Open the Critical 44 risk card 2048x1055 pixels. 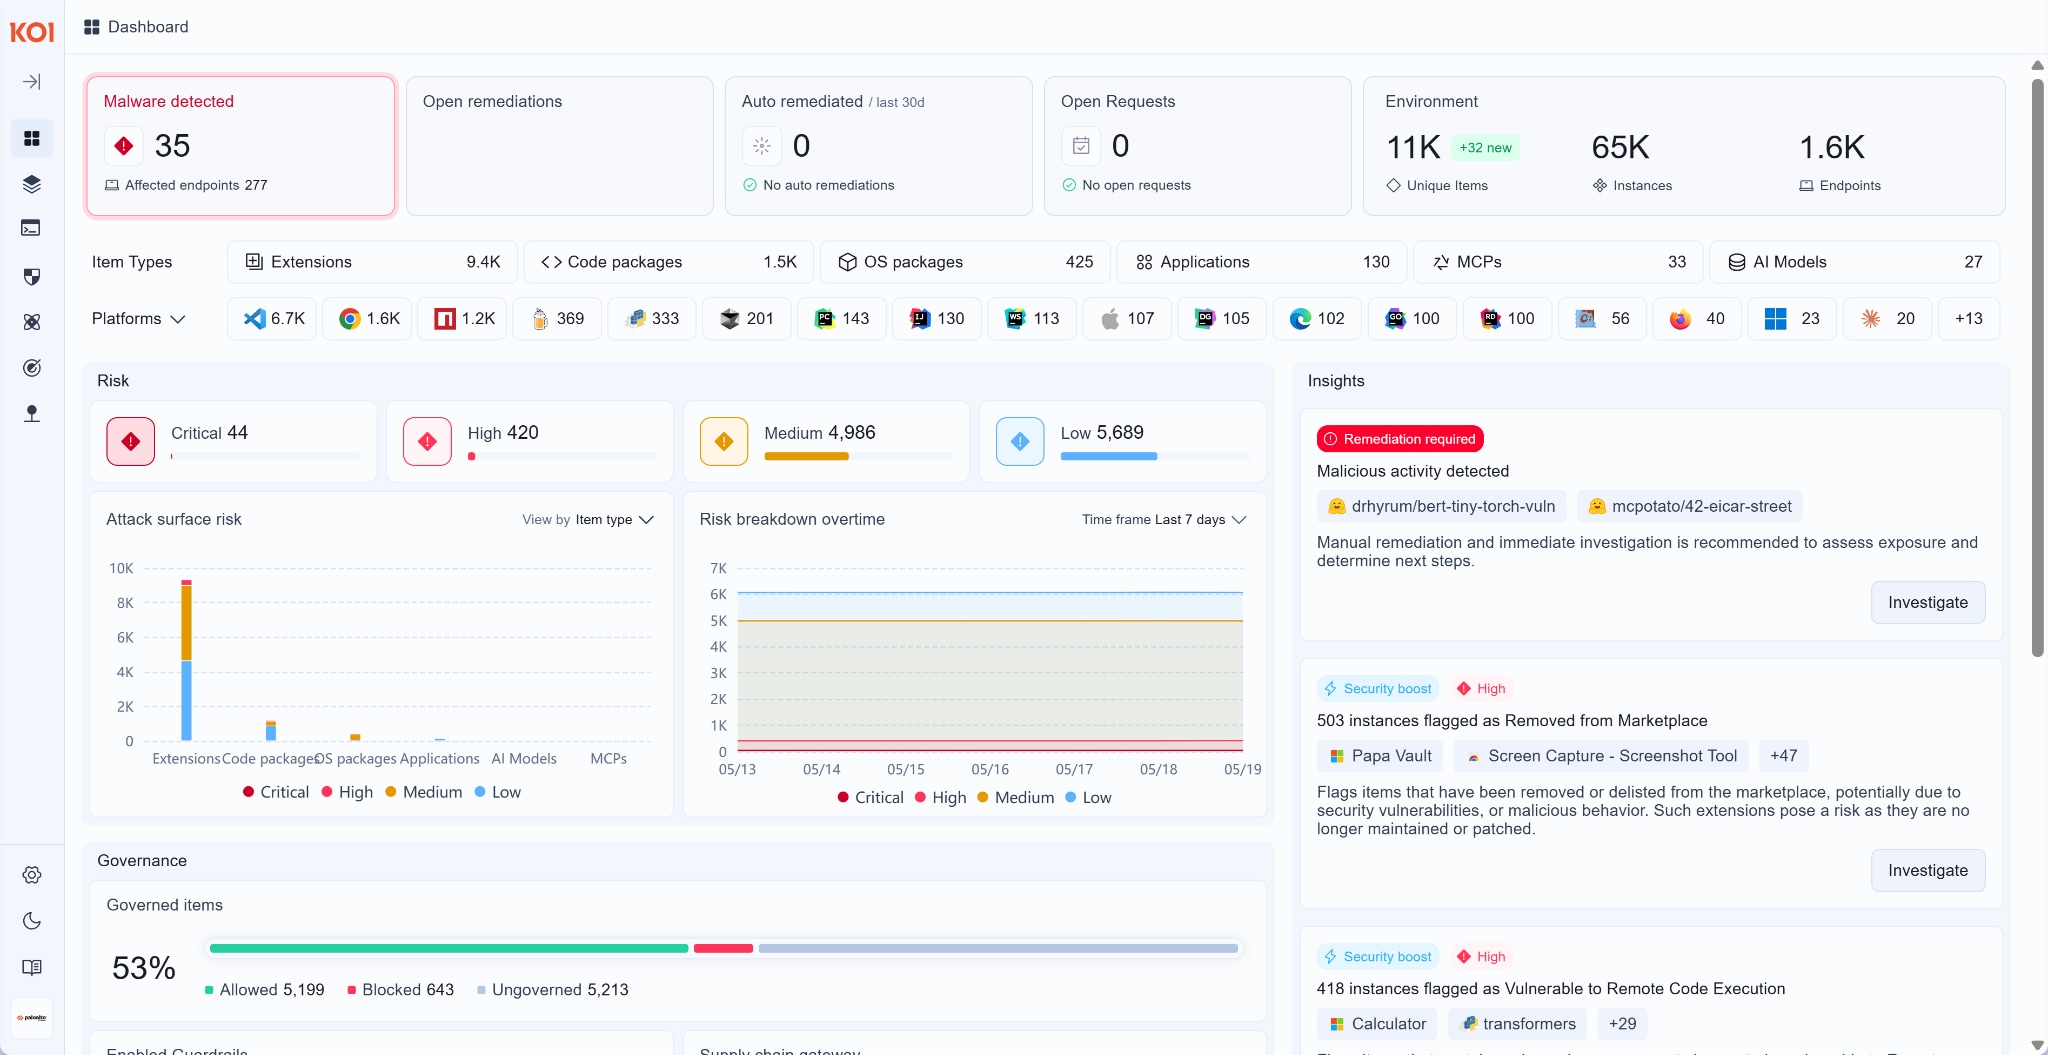pyautogui.click(x=233, y=442)
